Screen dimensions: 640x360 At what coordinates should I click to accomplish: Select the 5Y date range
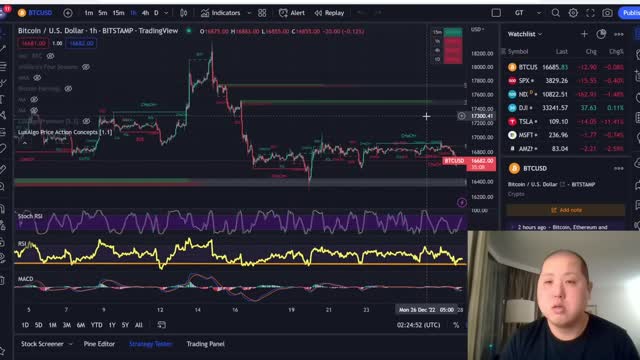coord(125,325)
